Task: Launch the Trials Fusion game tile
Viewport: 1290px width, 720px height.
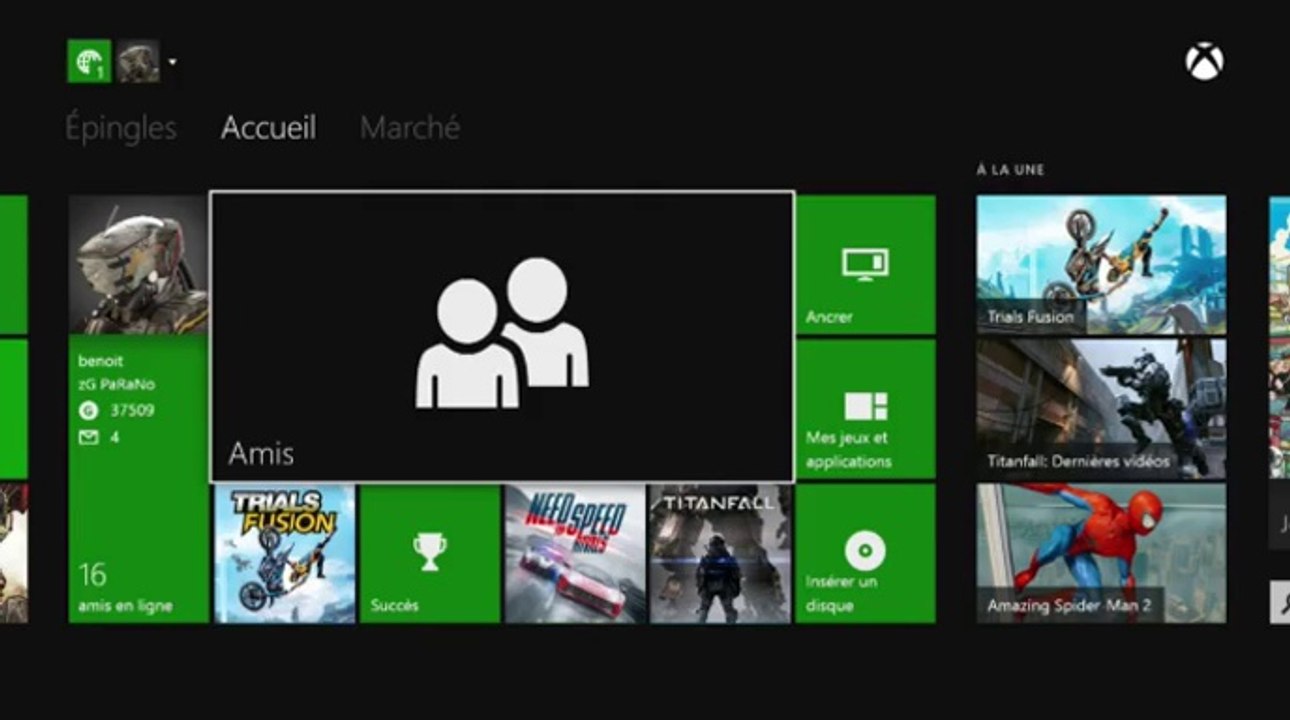Action: (x=284, y=554)
